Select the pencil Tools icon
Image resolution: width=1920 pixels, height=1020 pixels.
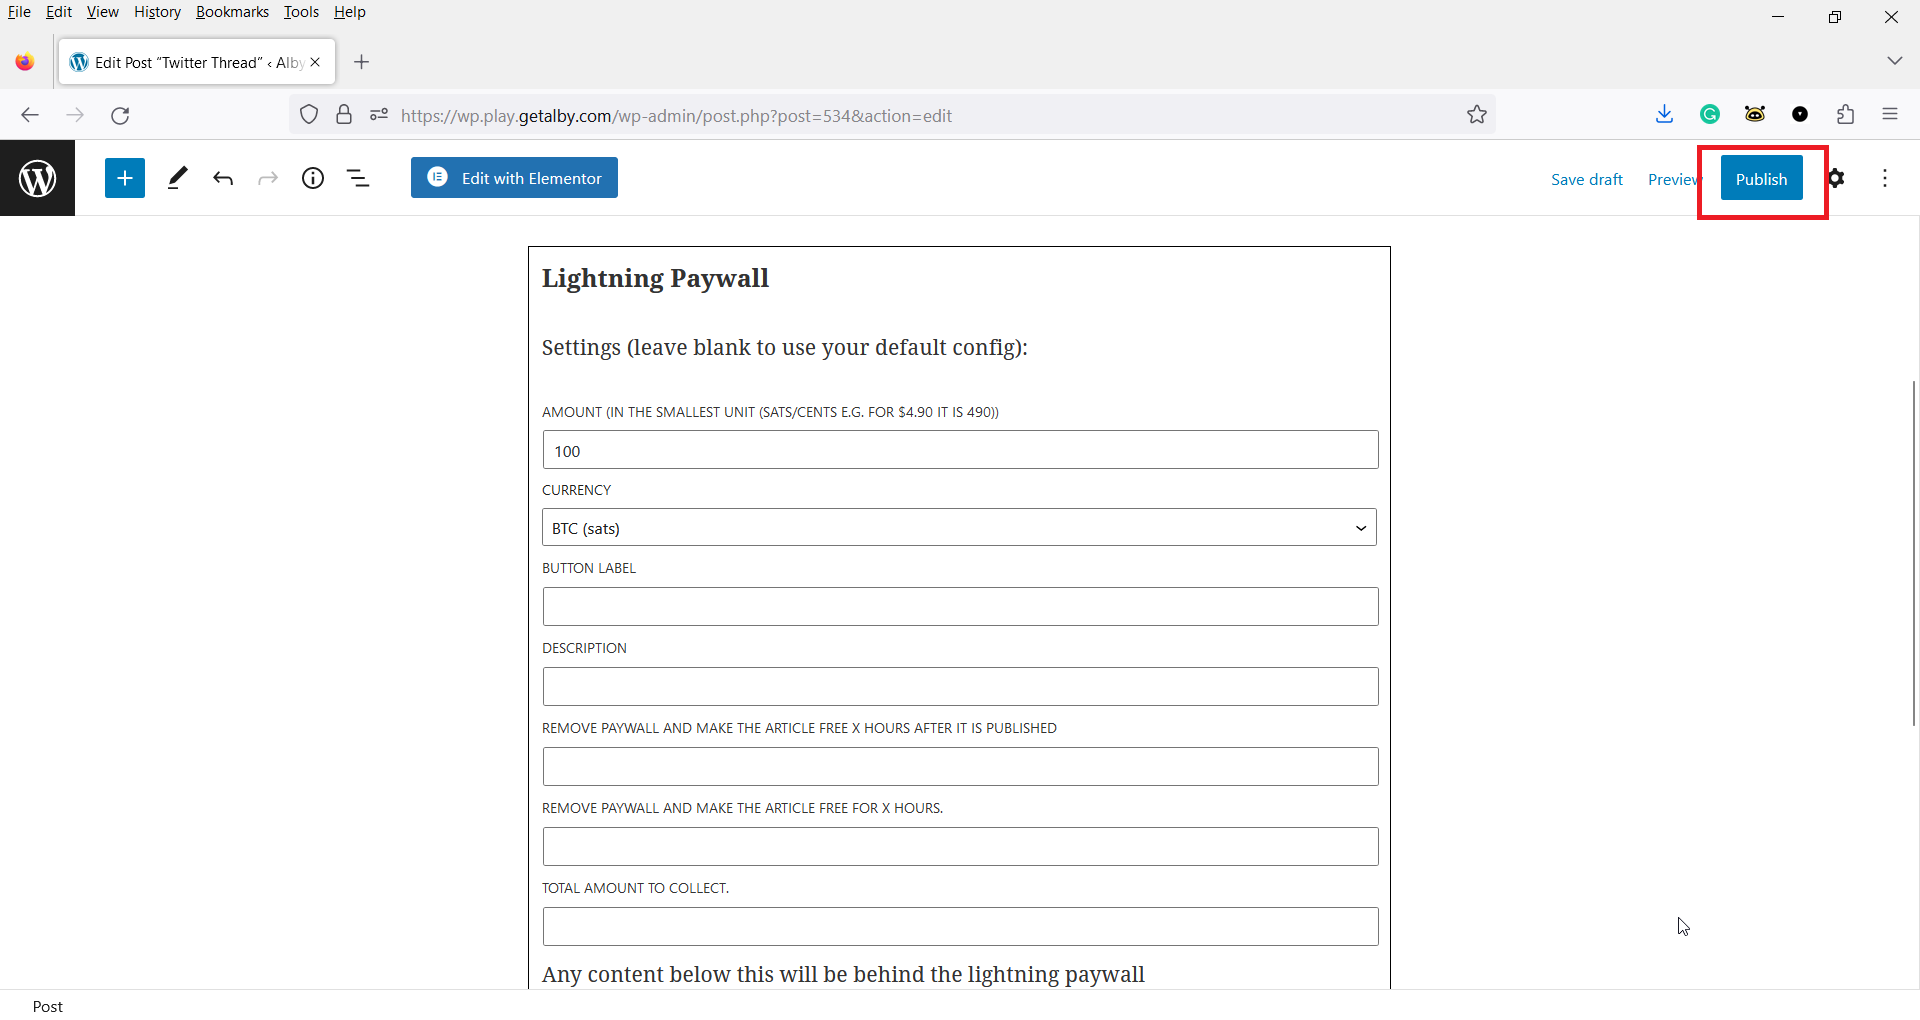(177, 178)
